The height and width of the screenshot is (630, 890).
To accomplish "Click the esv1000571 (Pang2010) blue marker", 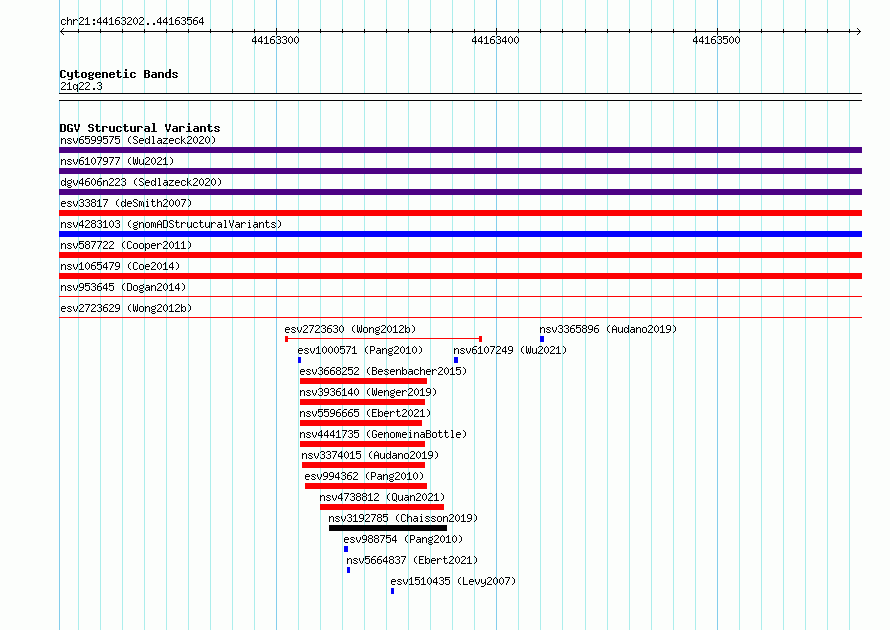I will [299, 360].
